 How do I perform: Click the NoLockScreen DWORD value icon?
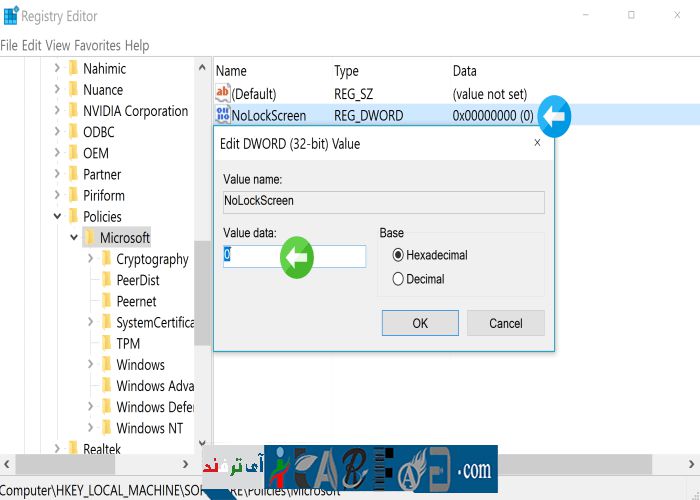point(223,116)
